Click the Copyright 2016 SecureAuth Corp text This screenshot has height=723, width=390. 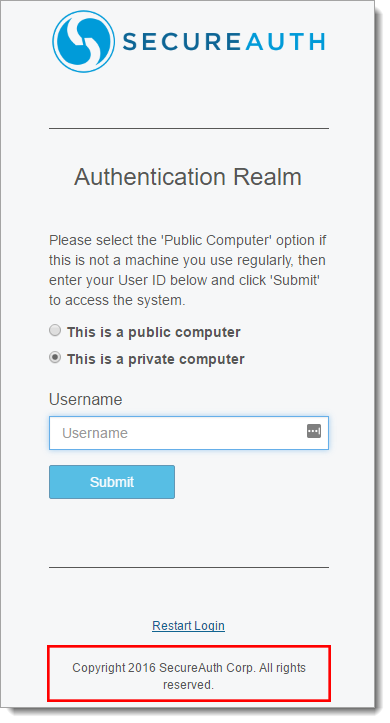(164, 668)
